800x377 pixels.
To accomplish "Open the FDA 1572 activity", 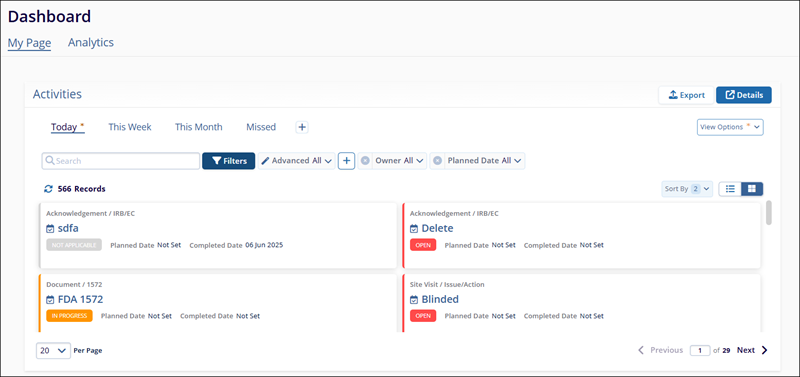I will (80, 299).
